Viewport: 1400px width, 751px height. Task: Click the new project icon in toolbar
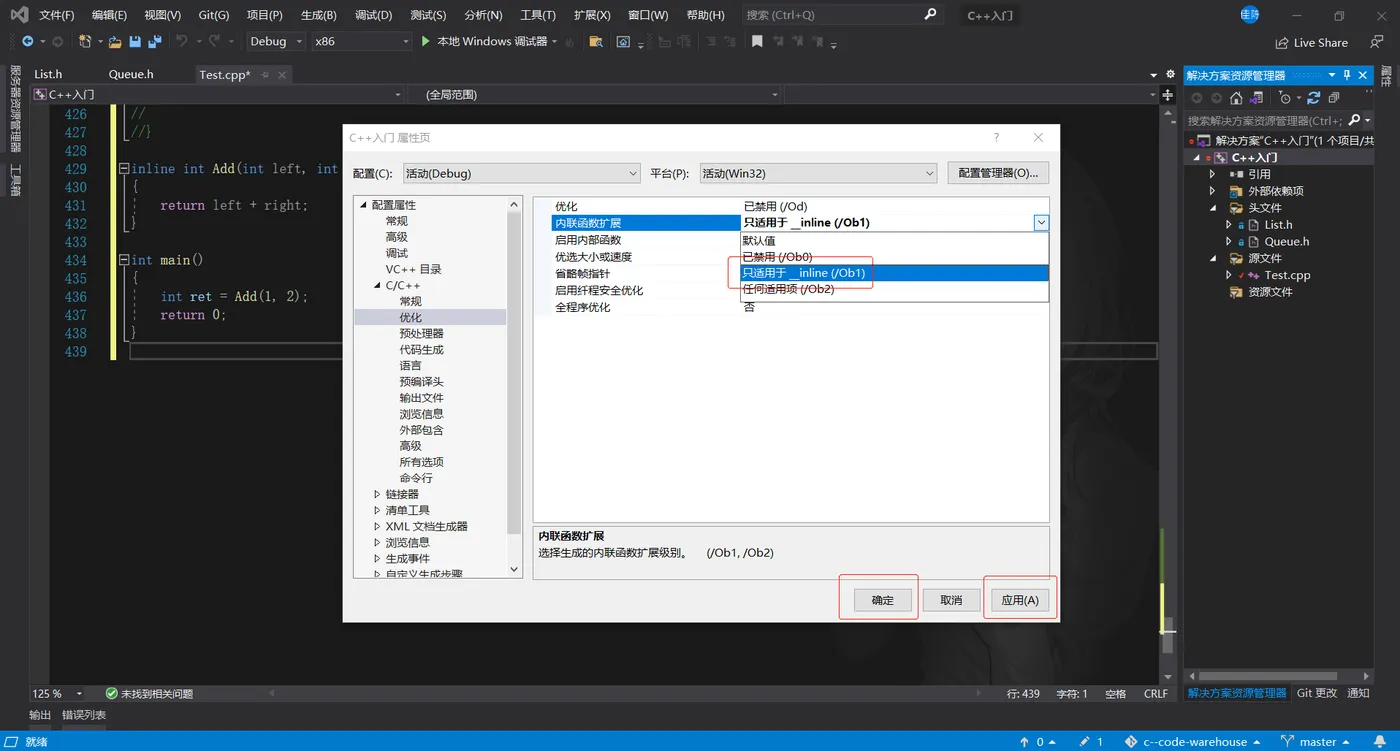[x=86, y=41]
